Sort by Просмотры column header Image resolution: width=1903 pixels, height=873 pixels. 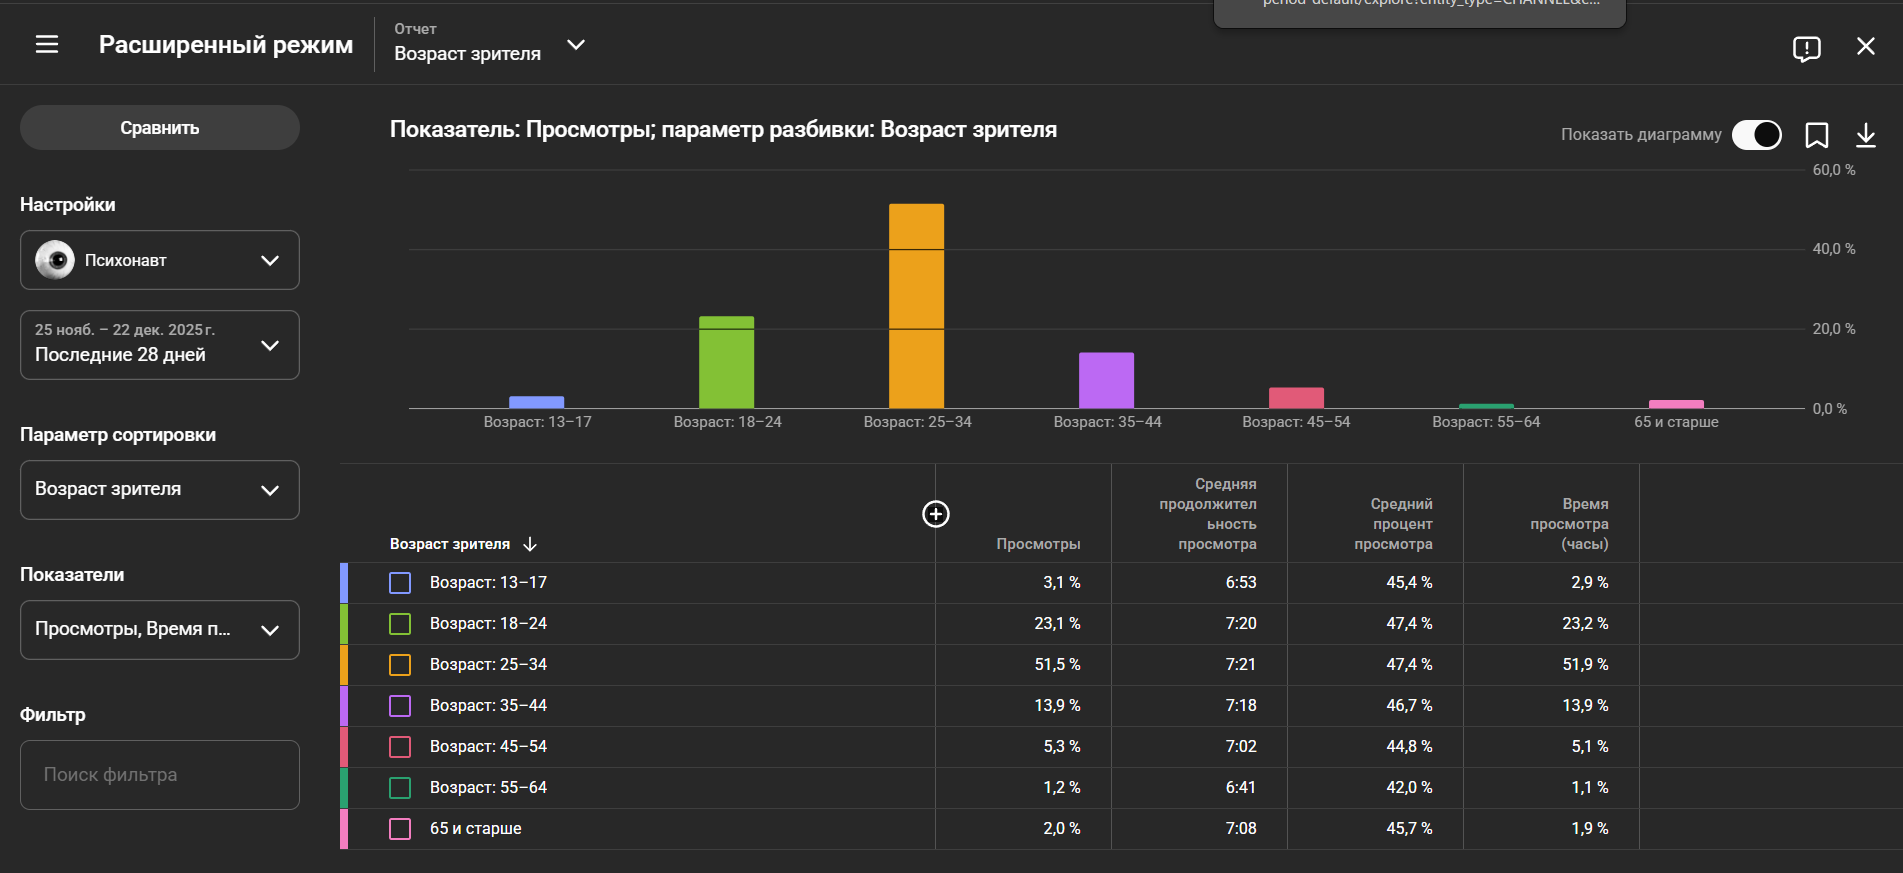(1038, 544)
